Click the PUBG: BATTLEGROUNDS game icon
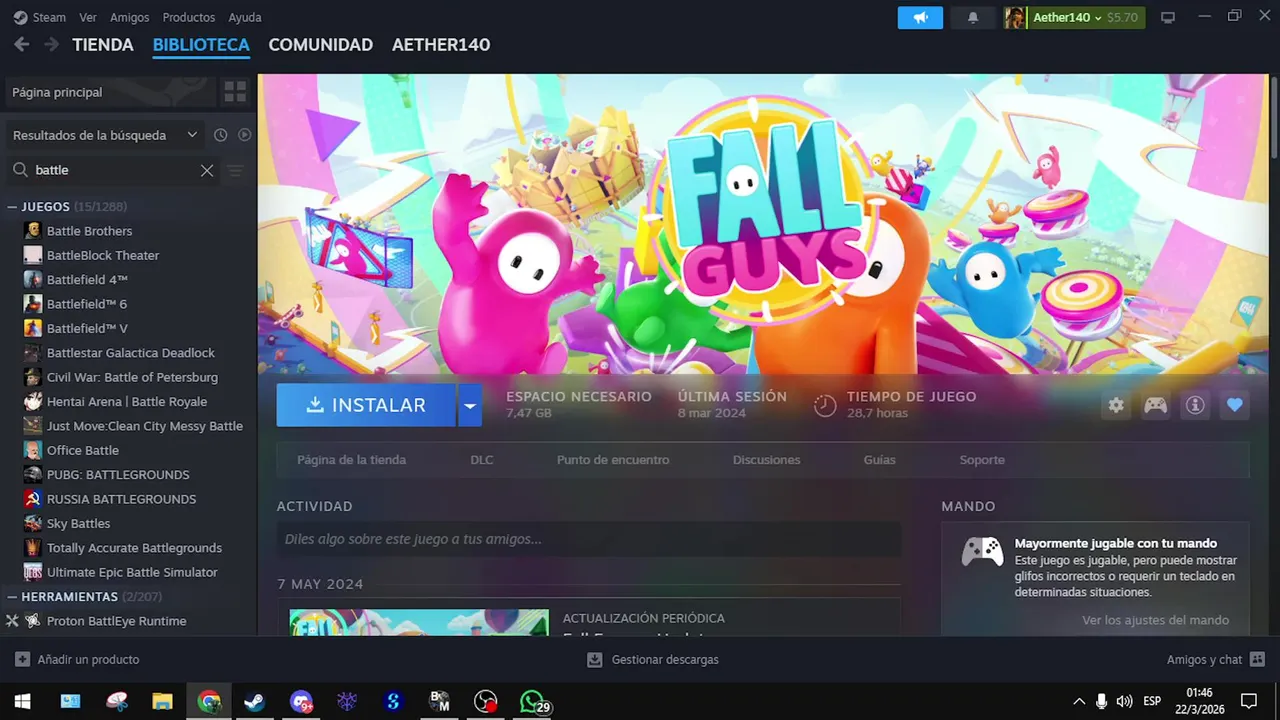Screen dimensions: 1280x720 click(33, 475)
